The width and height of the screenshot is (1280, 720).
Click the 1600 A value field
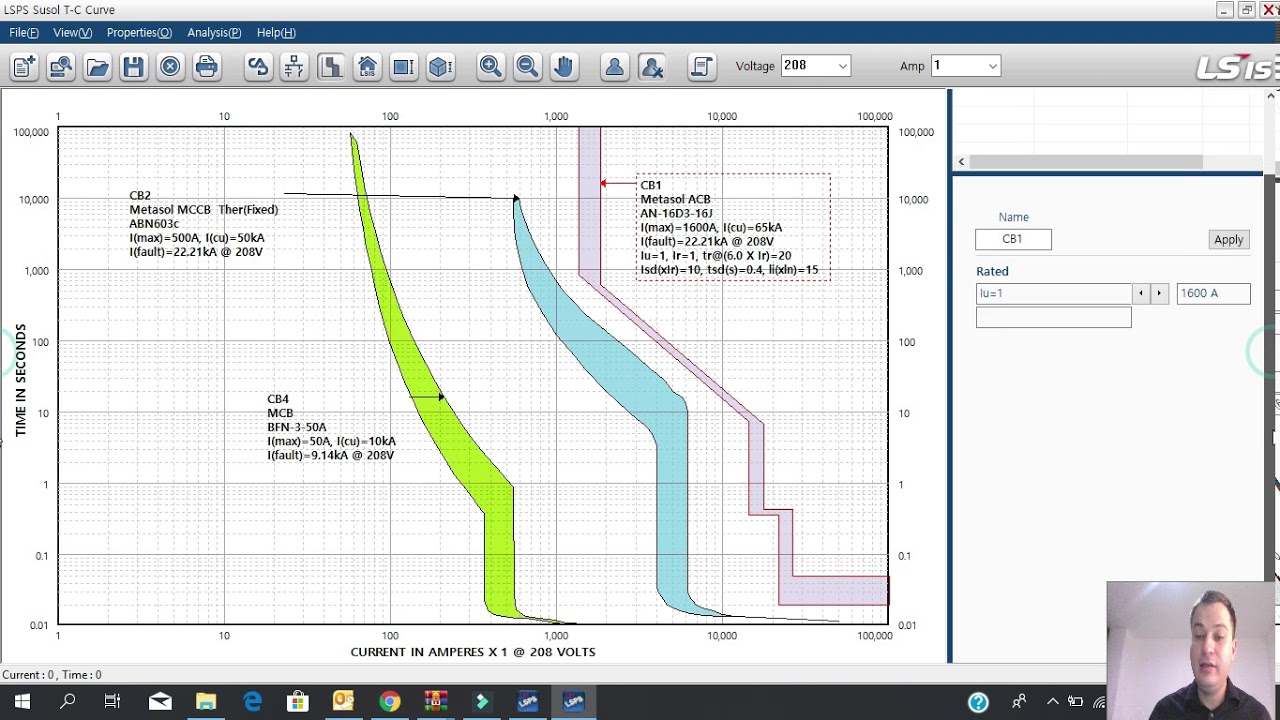[1213, 293]
